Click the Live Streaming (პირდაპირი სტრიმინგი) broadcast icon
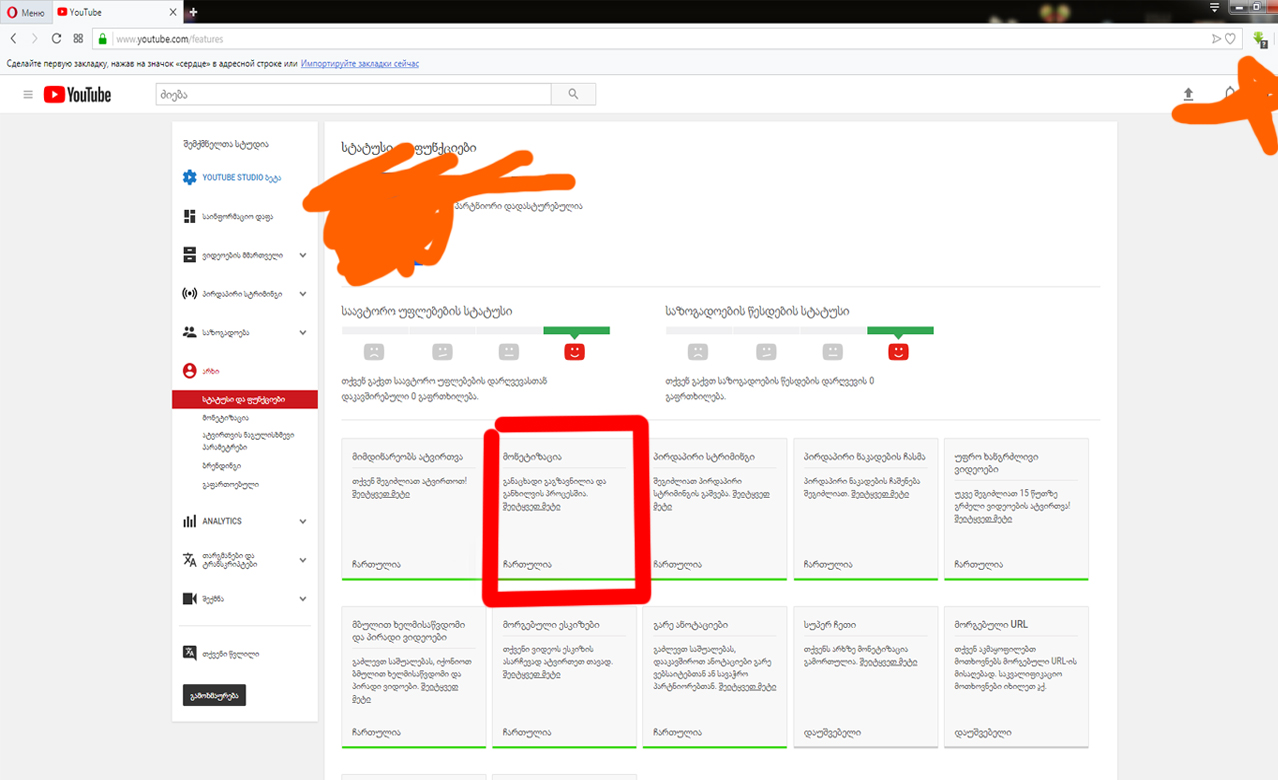 189,294
